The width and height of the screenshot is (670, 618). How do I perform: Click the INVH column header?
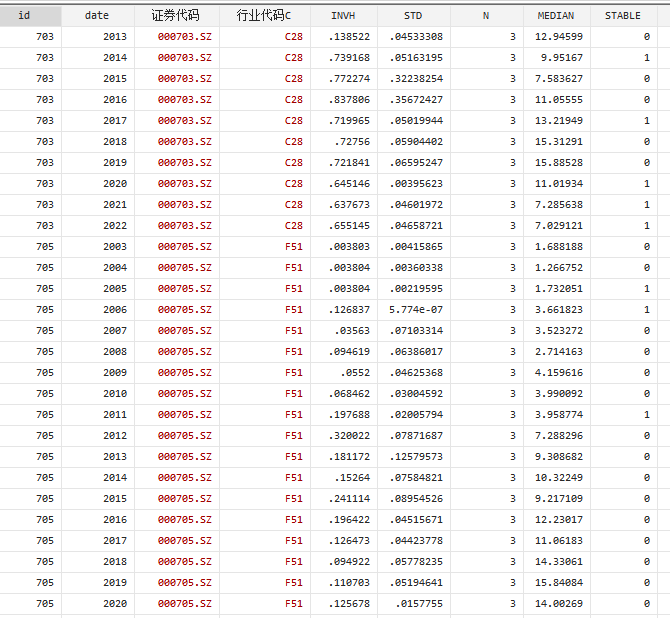coord(344,16)
